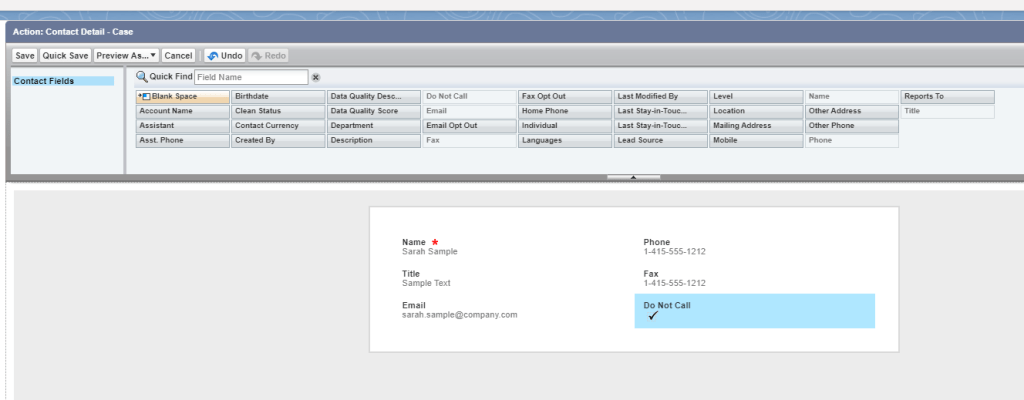Screen dimensions: 1024x400
Task: Click the Do Not Call checkmark
Action: [x=653, y=316]
